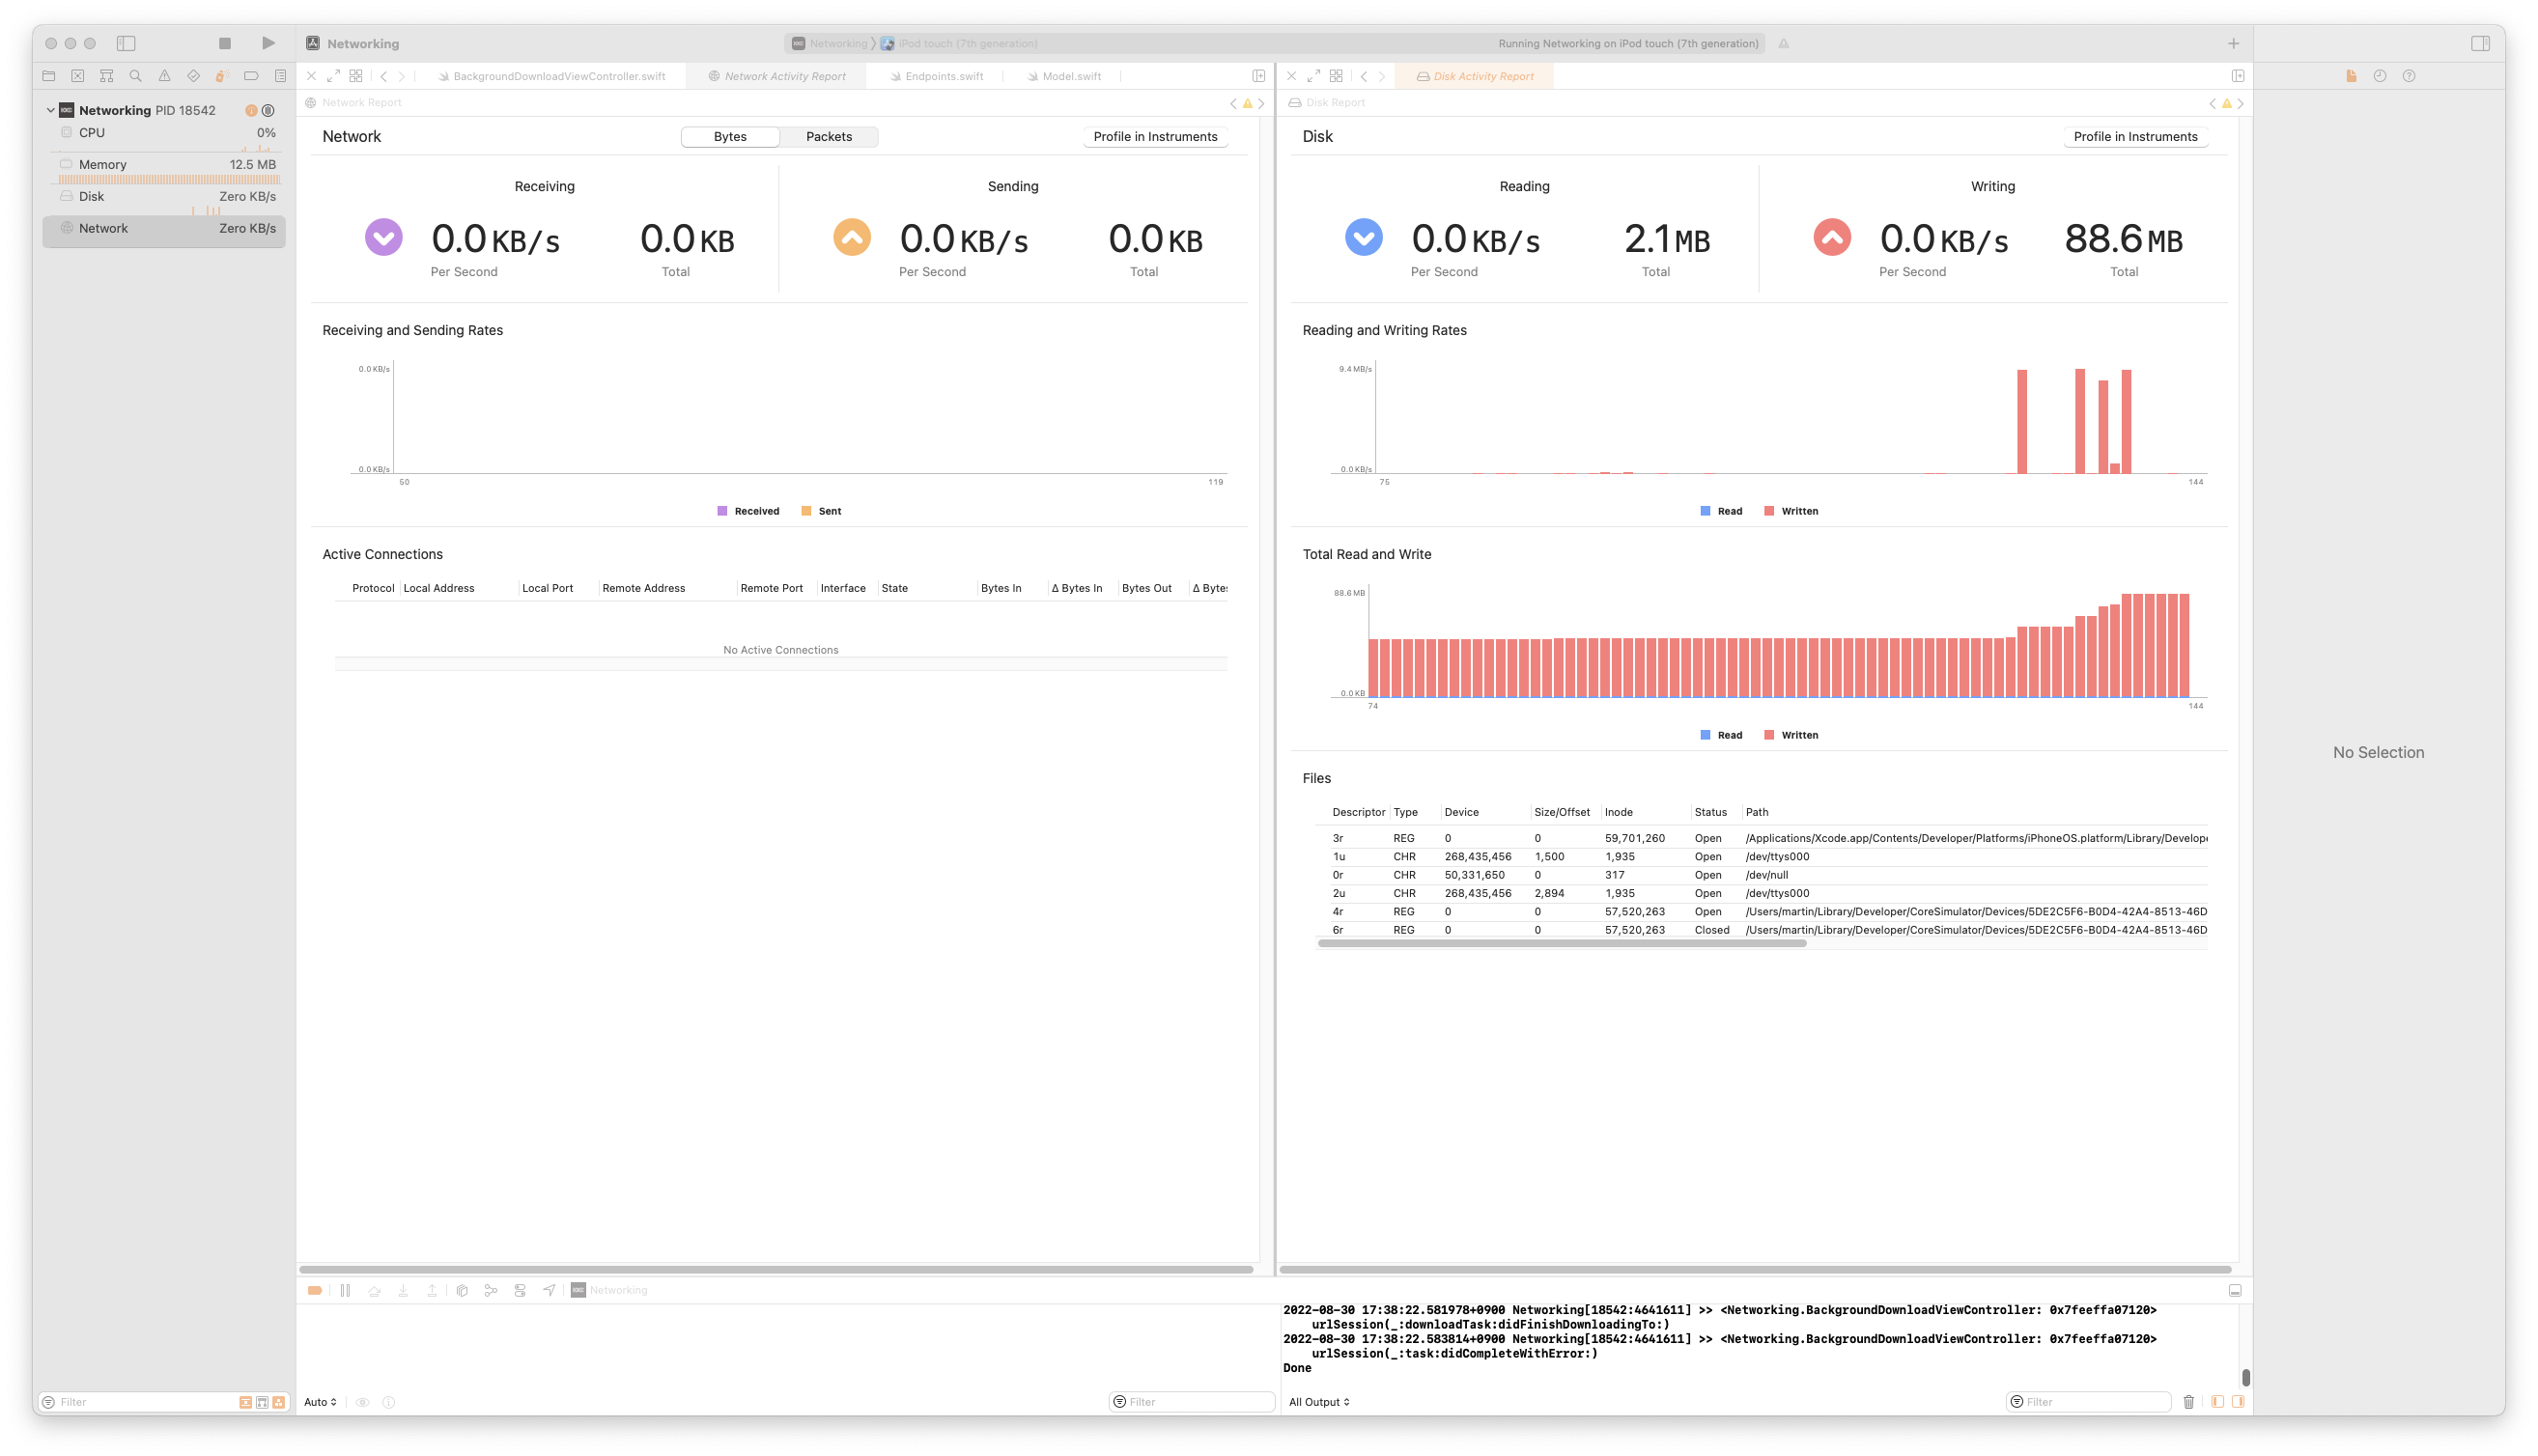This screenshot has height=1456, width=2538.
Task: Switch to the Packets tab
Action: (x=828, y=137)
